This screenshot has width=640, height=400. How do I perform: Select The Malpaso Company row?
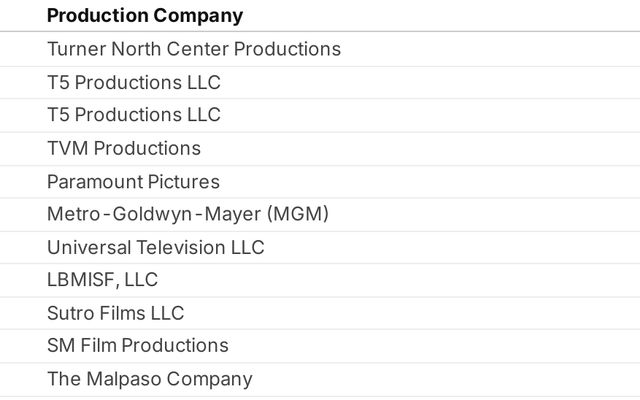[149, 379]
